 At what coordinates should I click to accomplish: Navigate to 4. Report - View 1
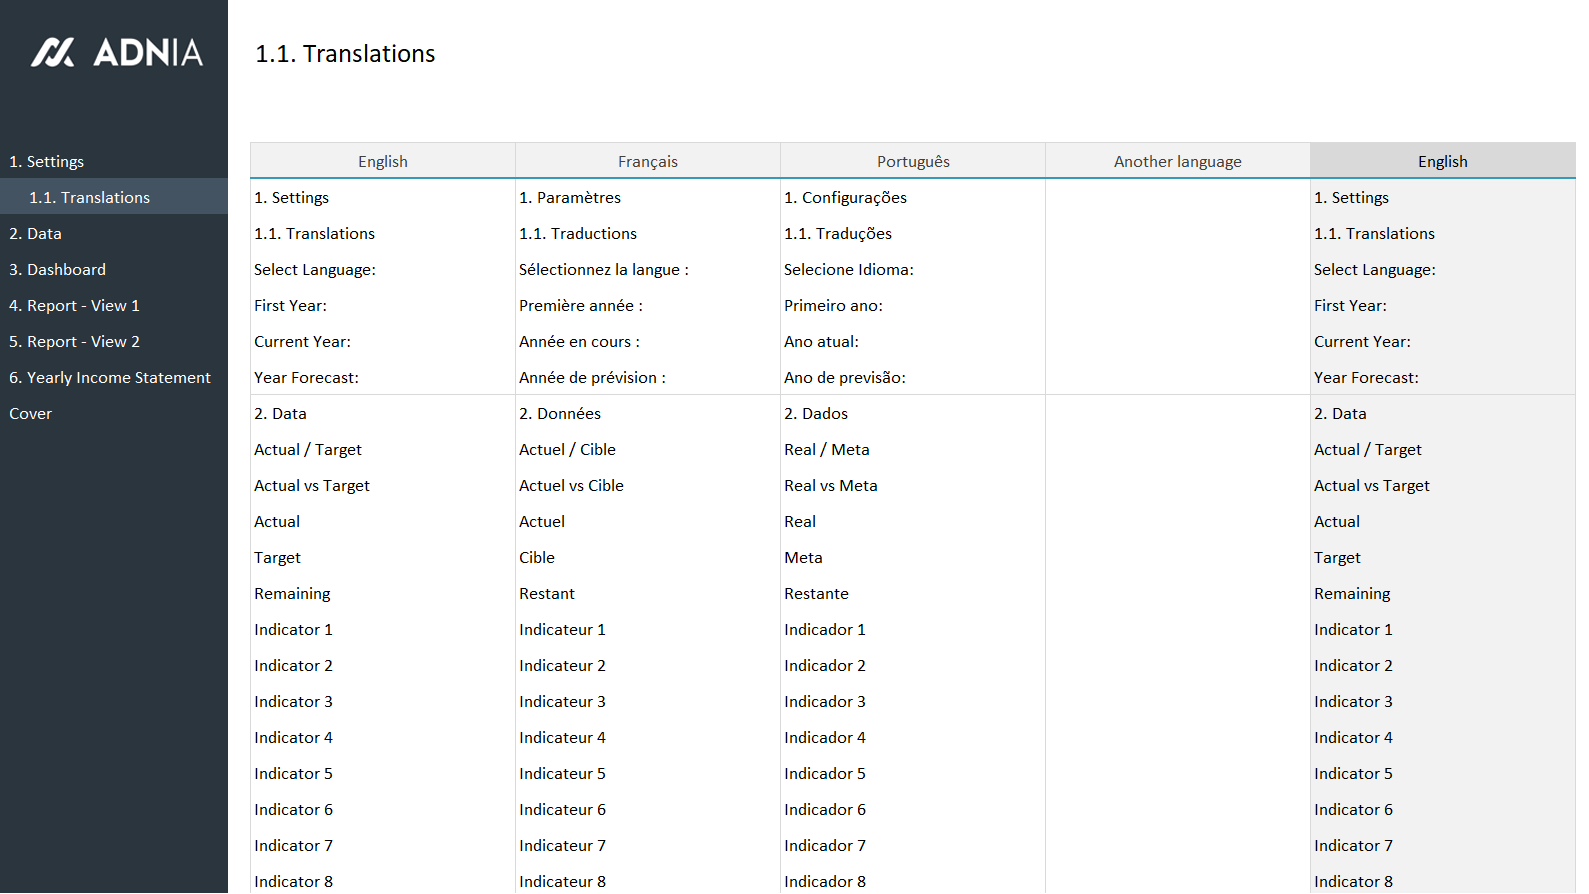click(x=75, y=306)
